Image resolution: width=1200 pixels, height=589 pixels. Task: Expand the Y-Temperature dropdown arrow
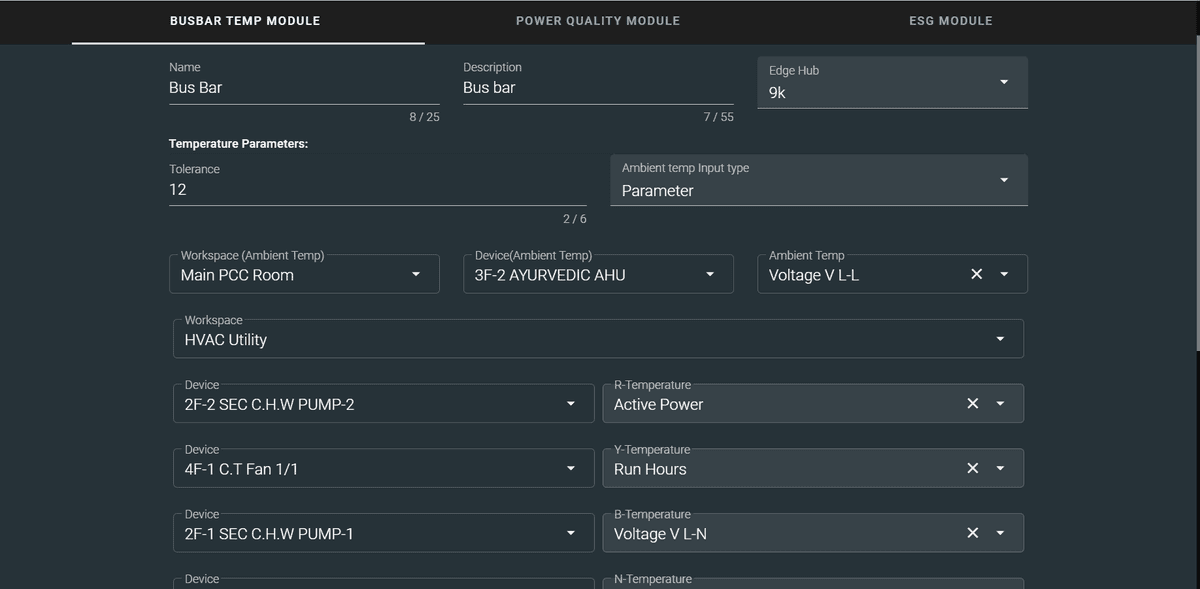1000,469
